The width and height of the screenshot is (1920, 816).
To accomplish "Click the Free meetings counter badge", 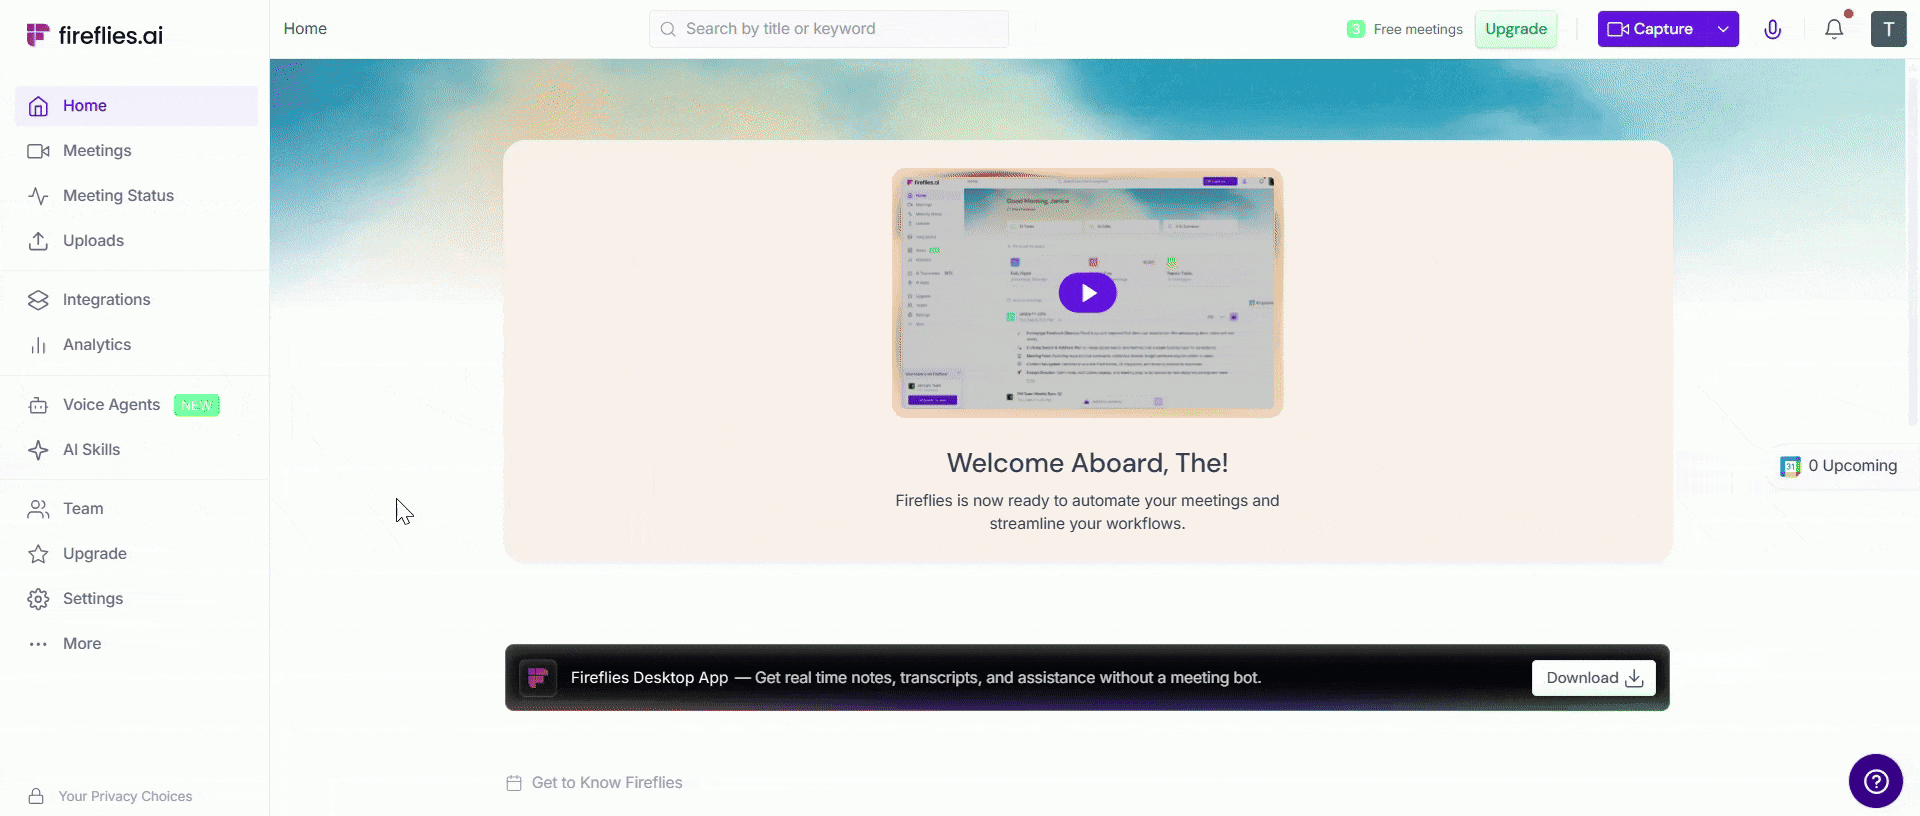I will coord(1356,29).
